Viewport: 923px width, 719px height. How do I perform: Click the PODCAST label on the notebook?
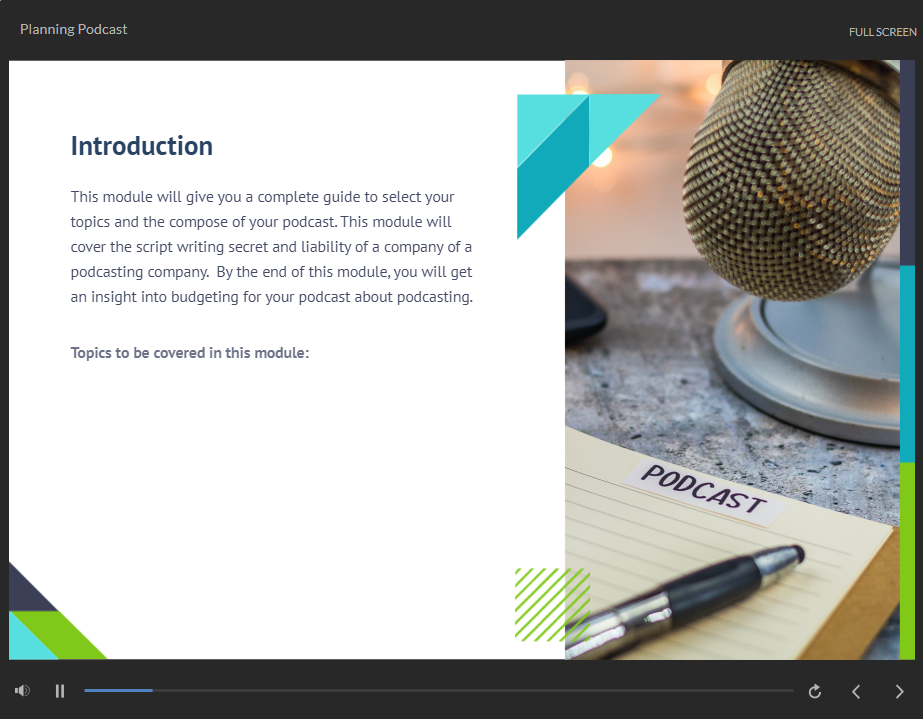click(x=703, y=491)
